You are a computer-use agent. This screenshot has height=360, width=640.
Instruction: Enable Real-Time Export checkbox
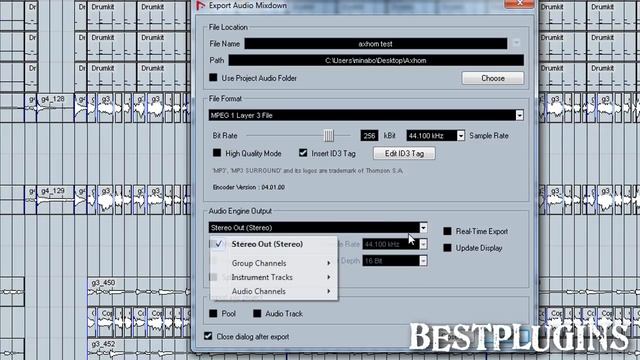tap(447, 231)
